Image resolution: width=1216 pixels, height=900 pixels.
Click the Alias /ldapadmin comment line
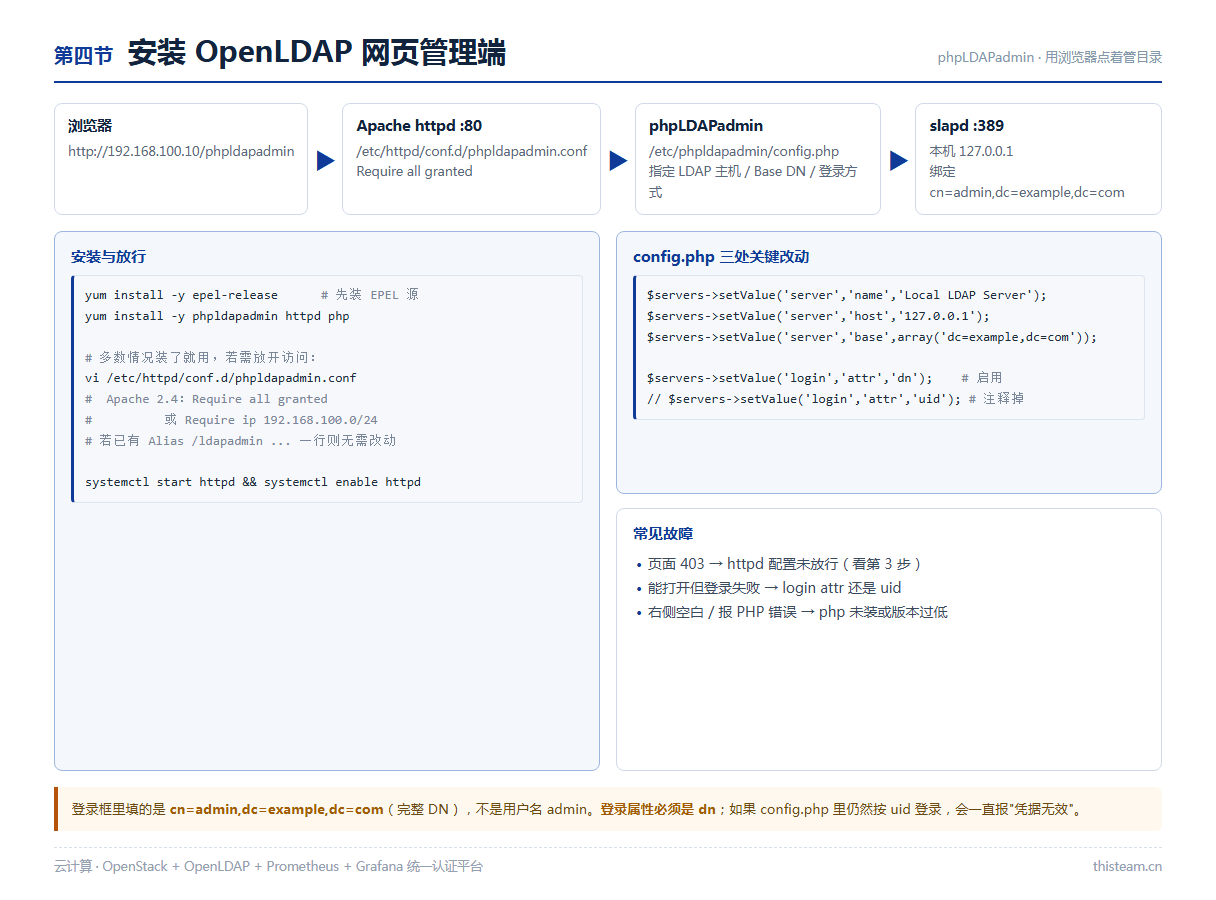[x=240, y=441]
